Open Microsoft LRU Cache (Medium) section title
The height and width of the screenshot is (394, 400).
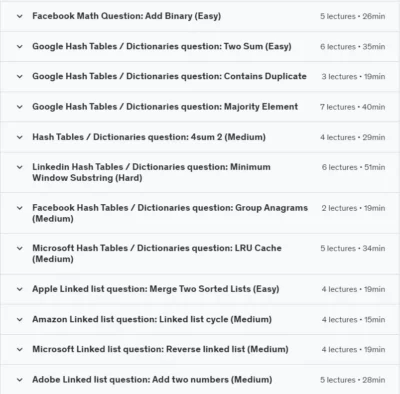tap(157, 253)
